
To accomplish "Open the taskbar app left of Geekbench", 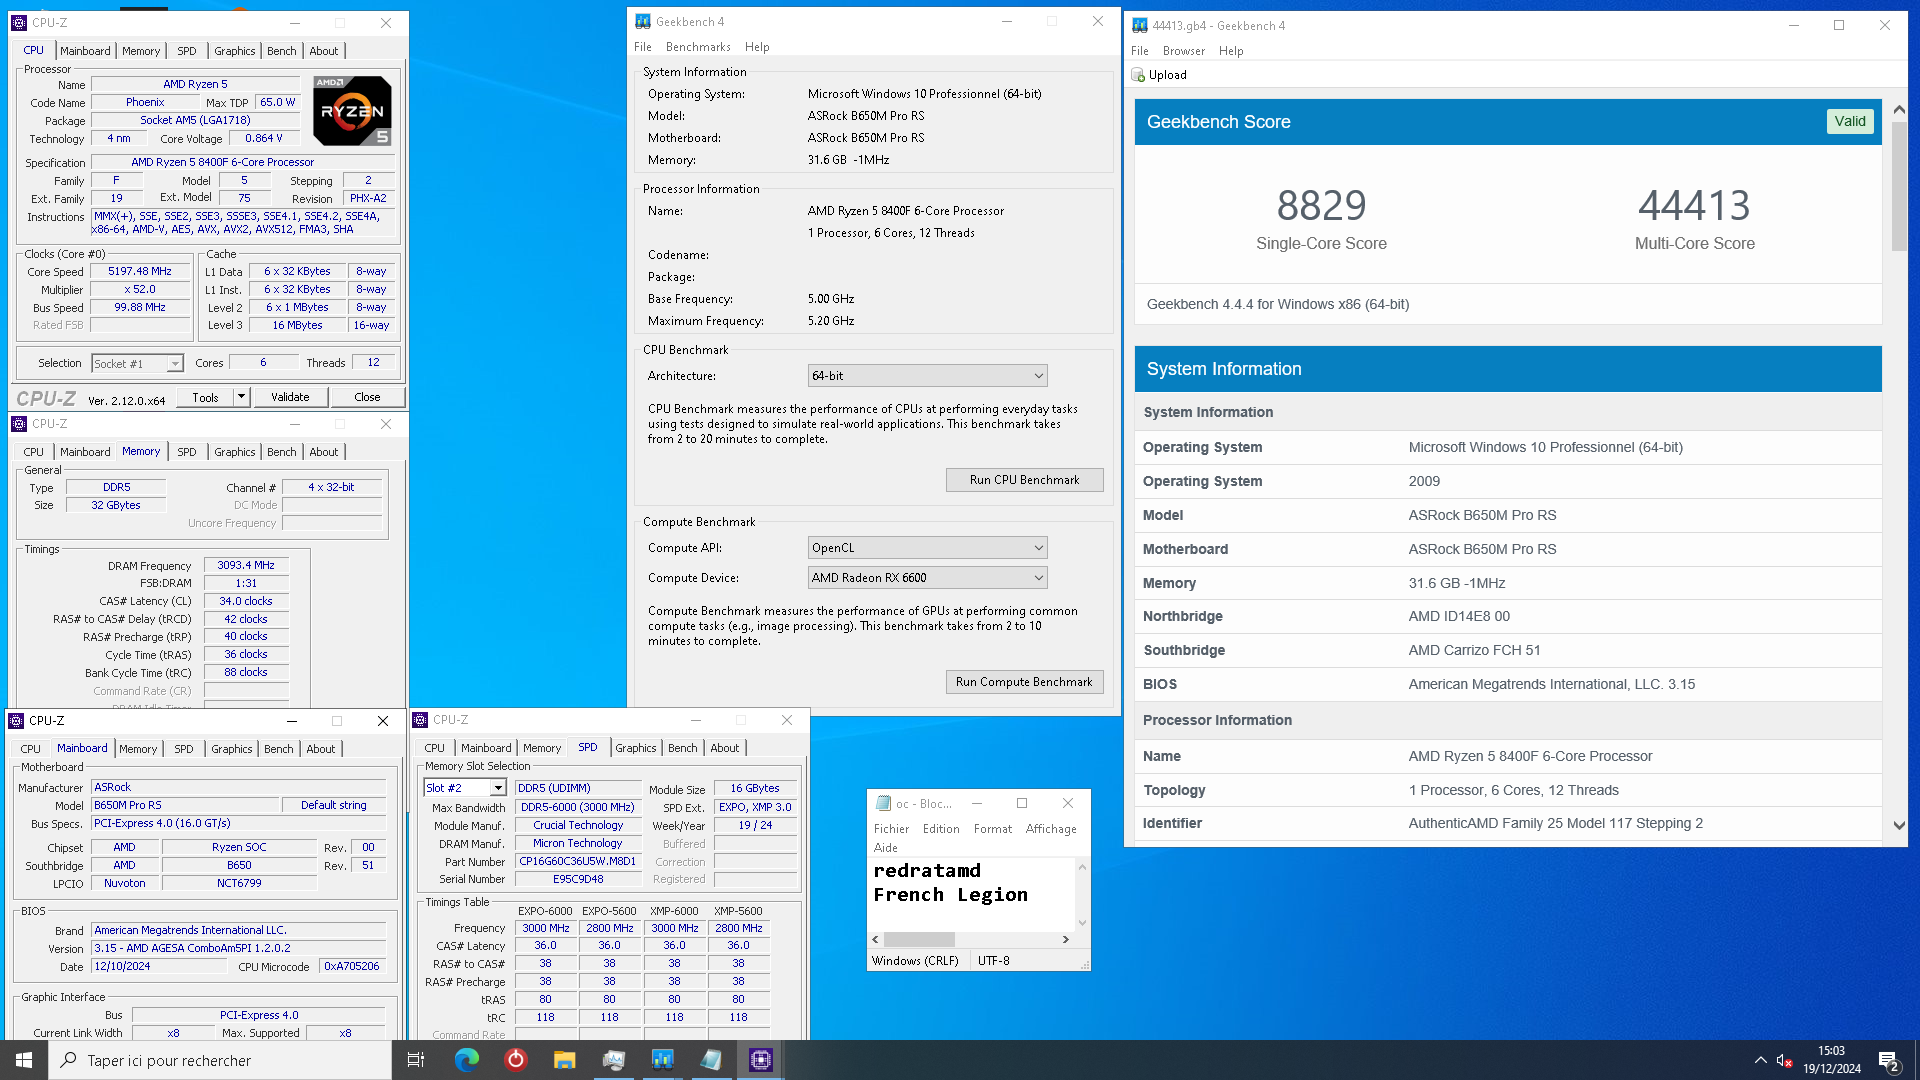I will 613,1060.
